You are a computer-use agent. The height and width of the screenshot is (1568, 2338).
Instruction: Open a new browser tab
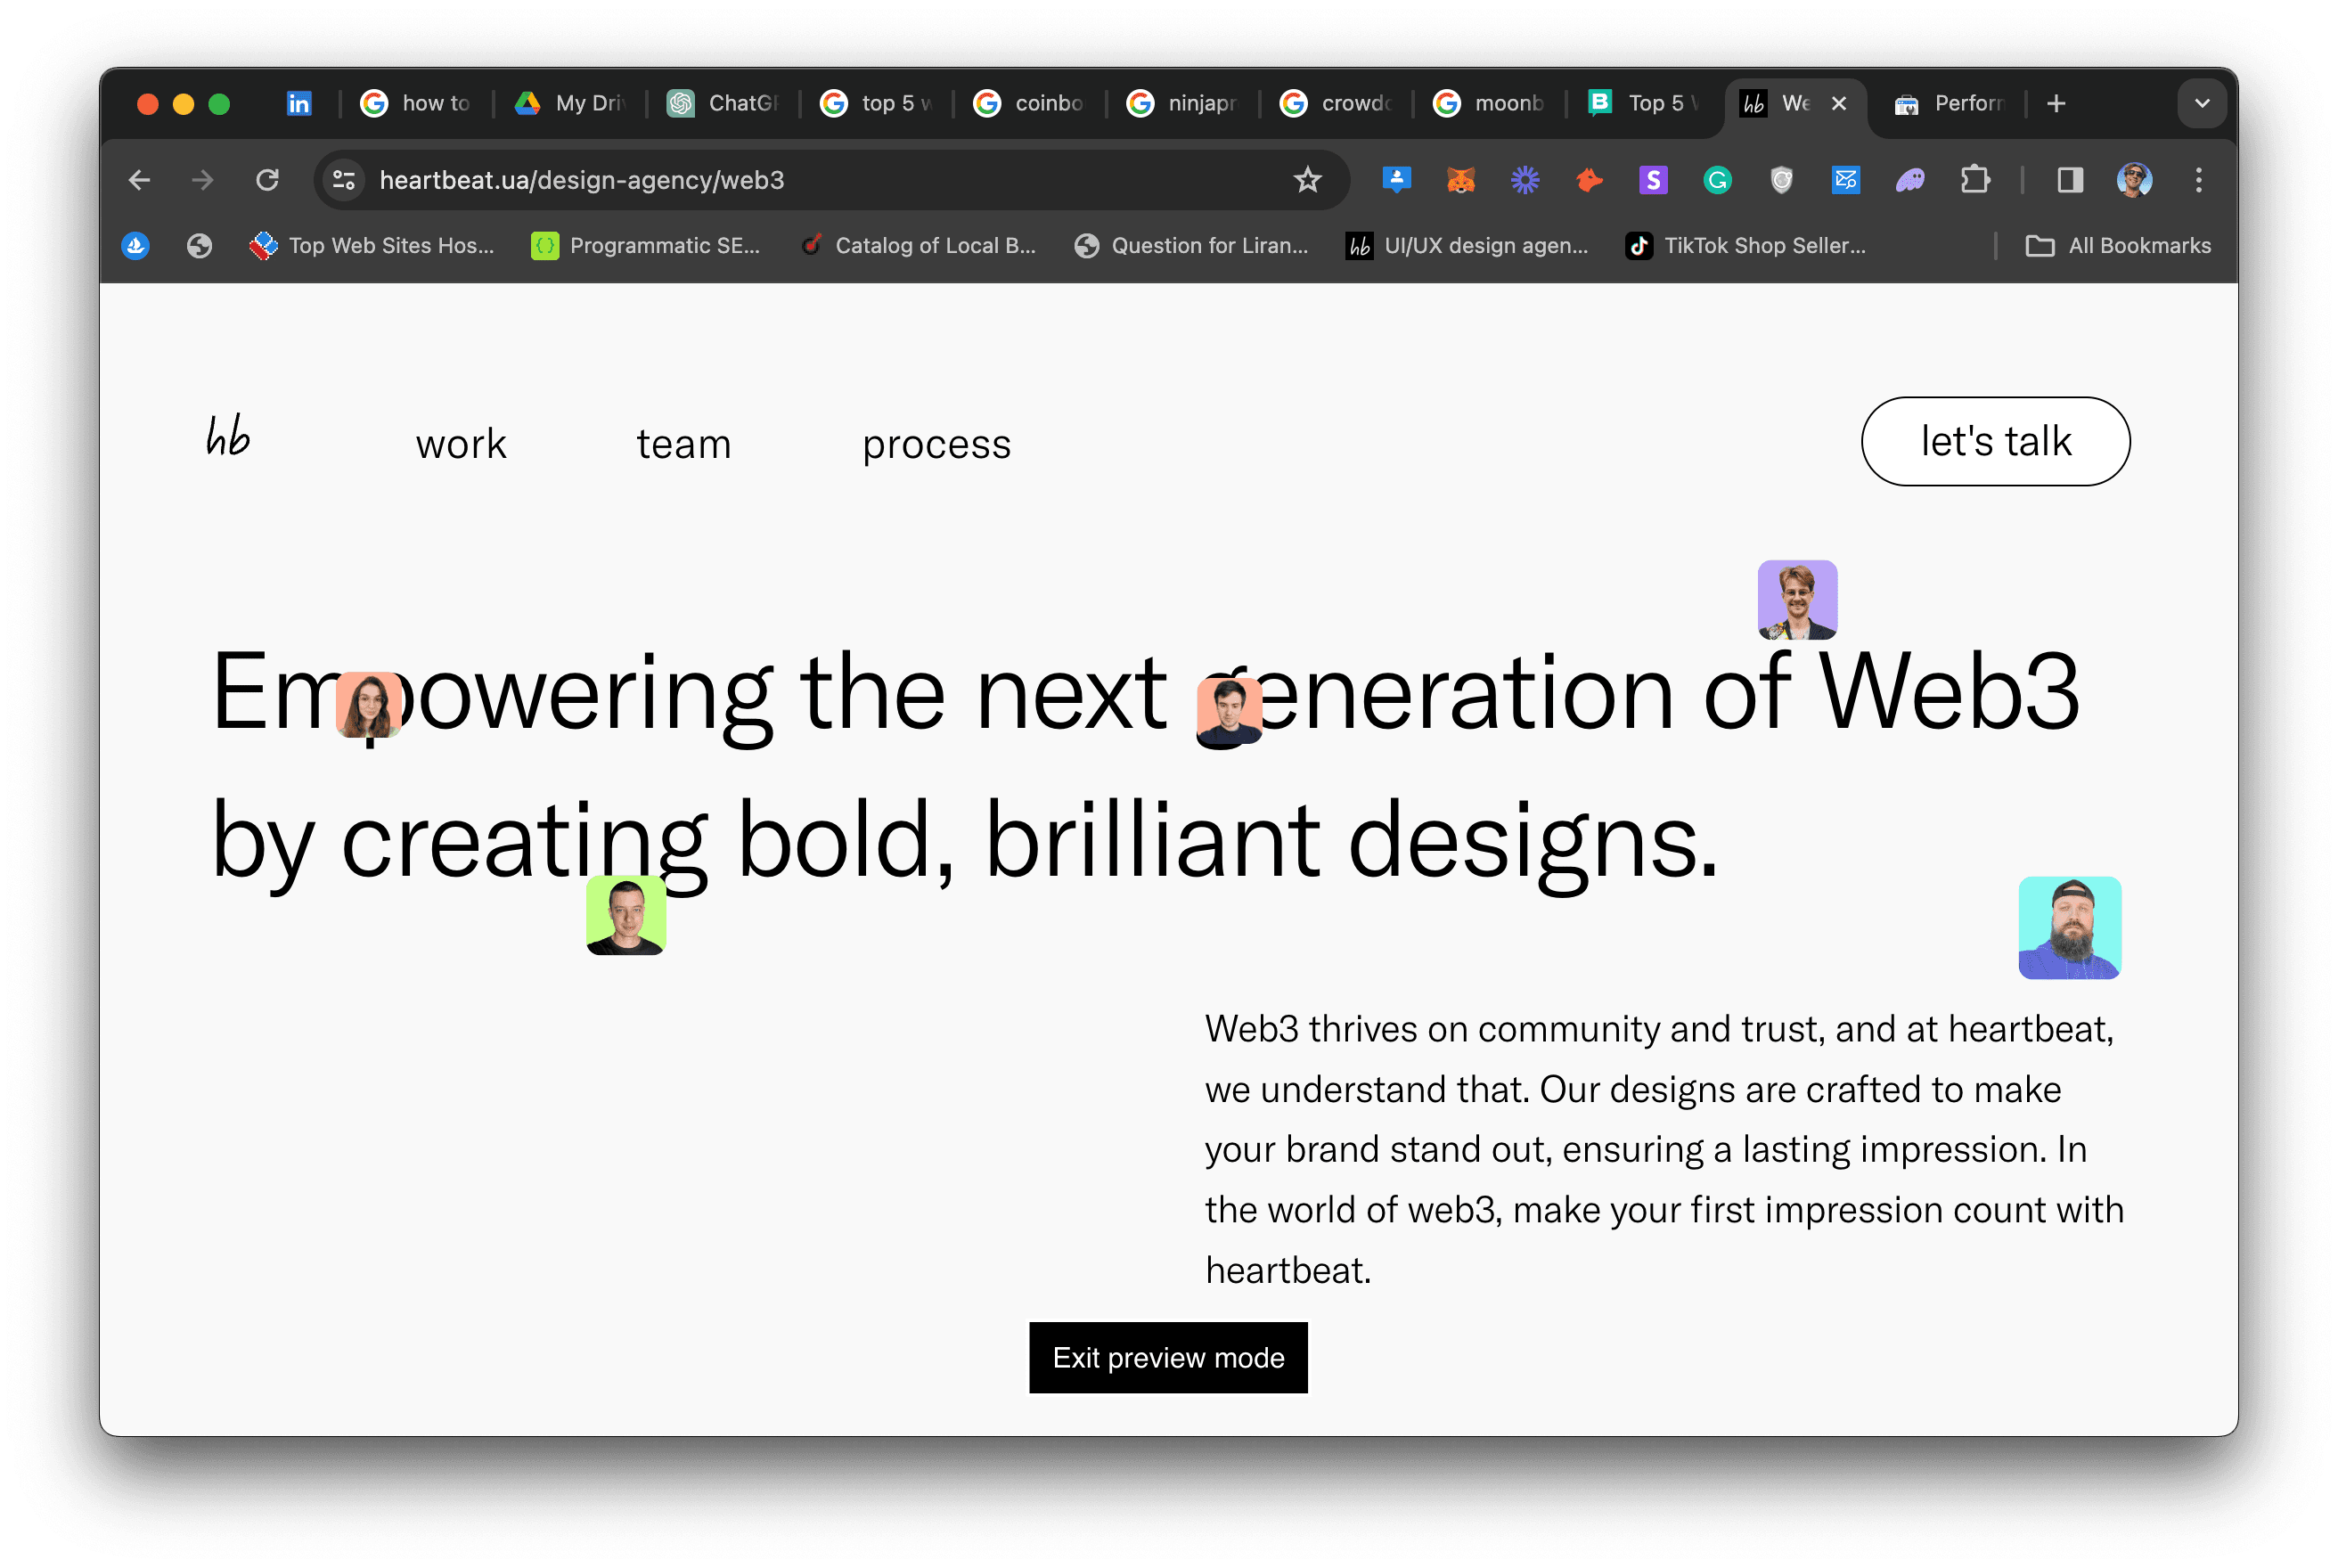coord(2056,103)
